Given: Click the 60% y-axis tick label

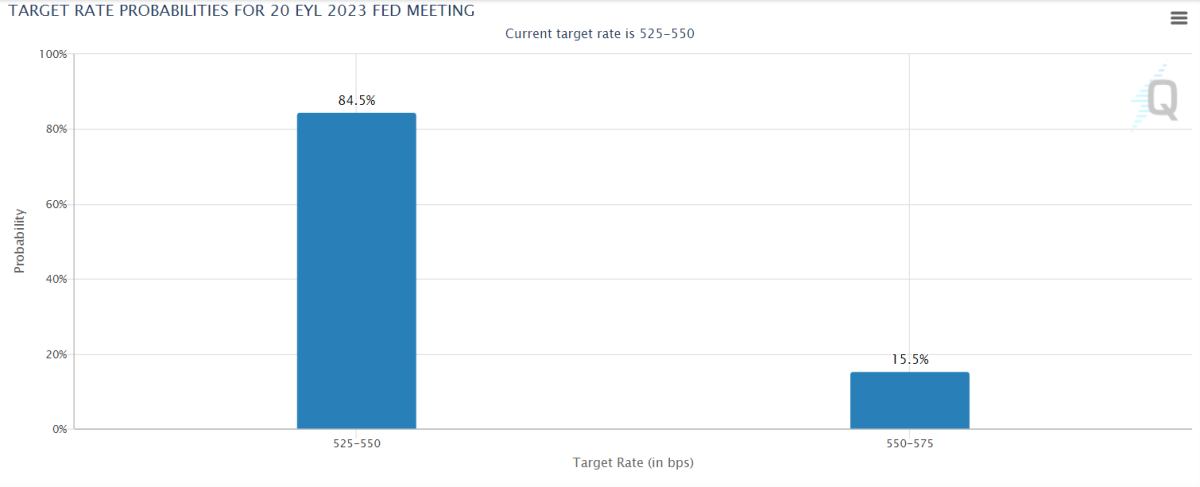Looking at the screenshot, I should coord(54,204).
